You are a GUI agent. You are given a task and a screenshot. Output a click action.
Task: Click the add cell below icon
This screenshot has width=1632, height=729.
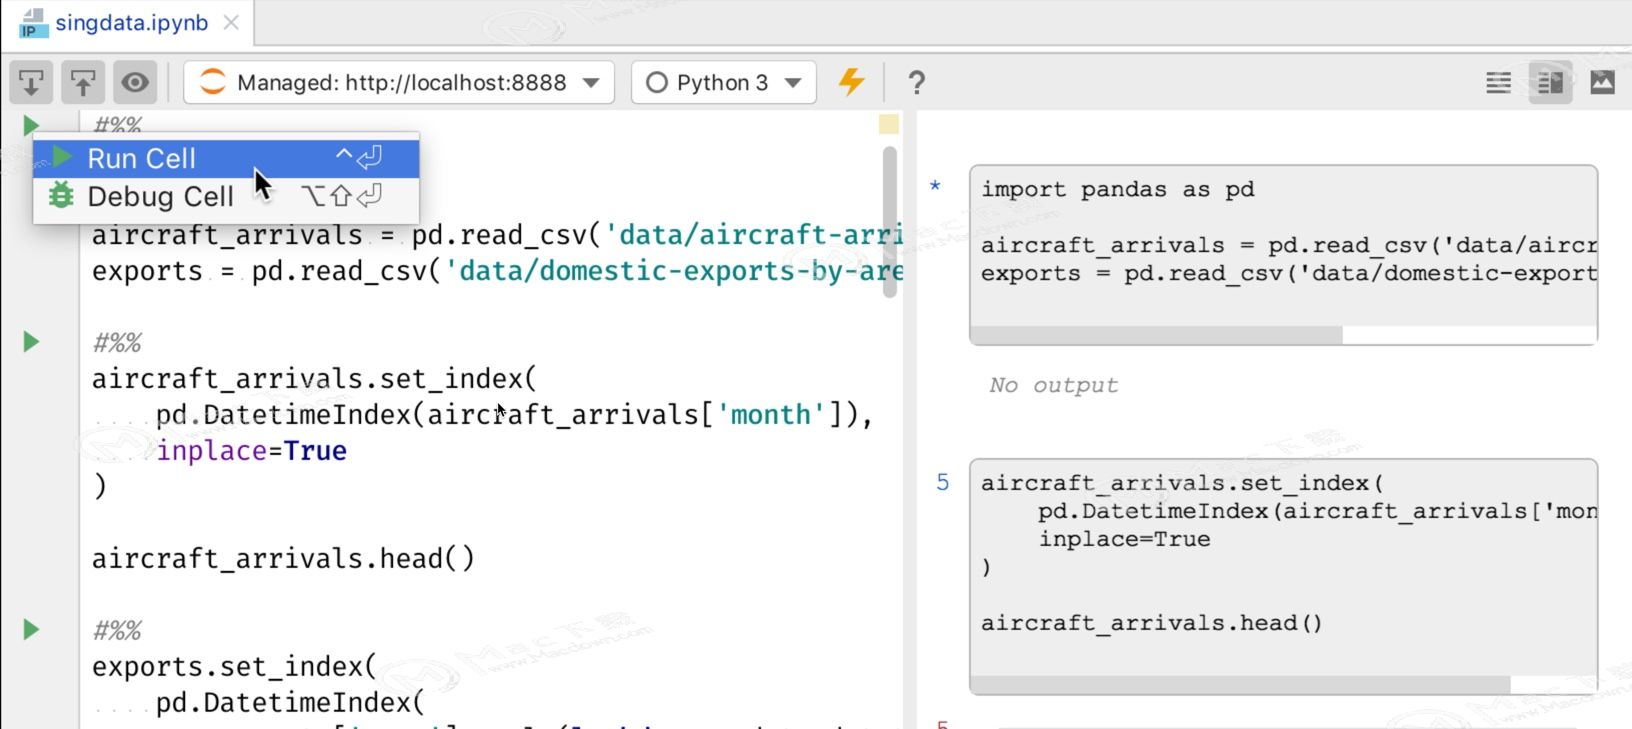point(31,82)
